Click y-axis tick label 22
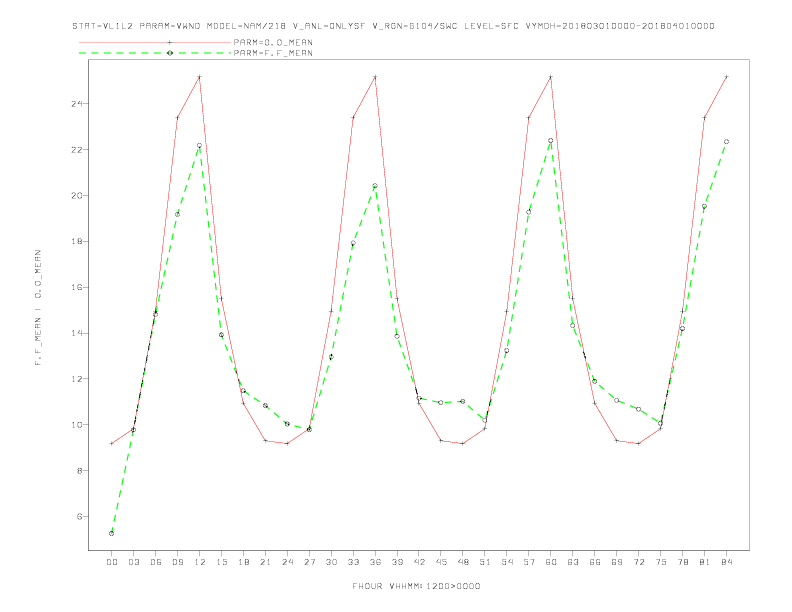 click(x=77, y=150)
